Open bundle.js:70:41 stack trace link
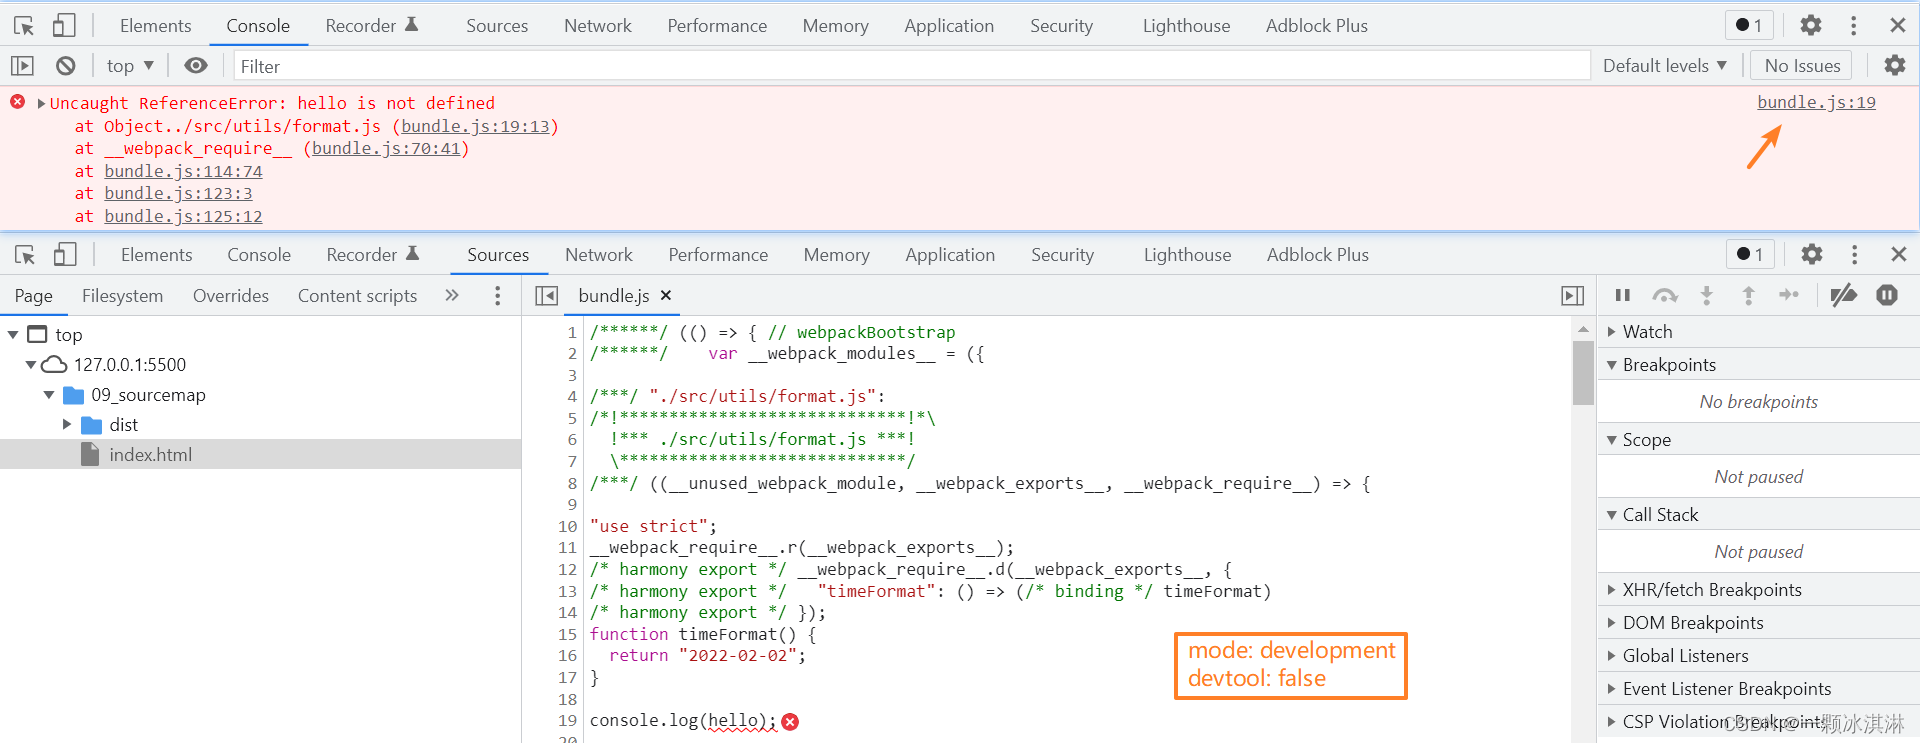This screenshot has height=743, width=1920. point(386,148)
